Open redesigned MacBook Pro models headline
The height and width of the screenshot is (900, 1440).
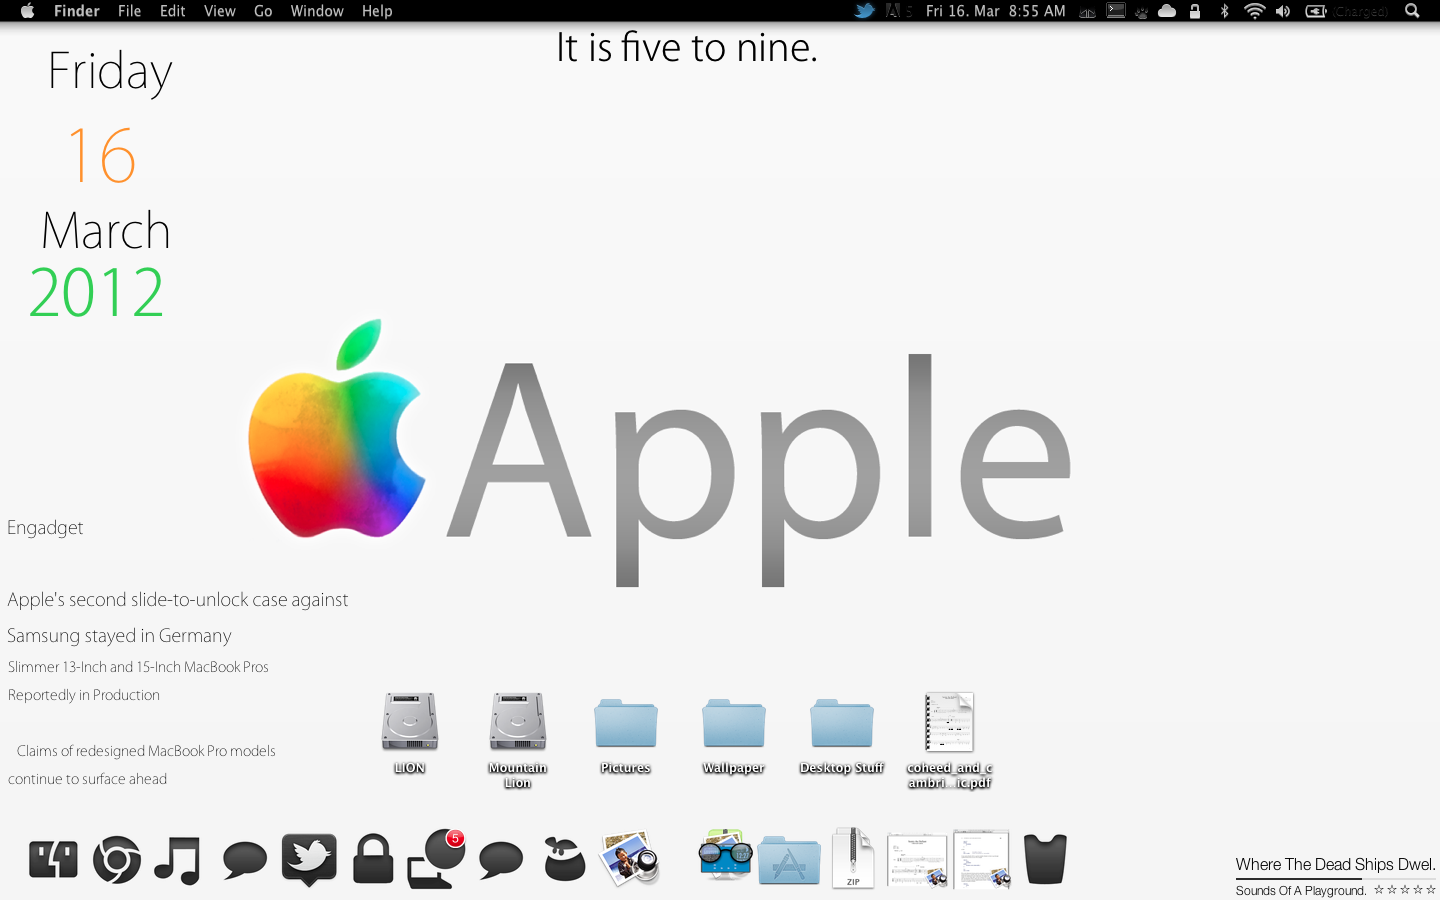142,765
